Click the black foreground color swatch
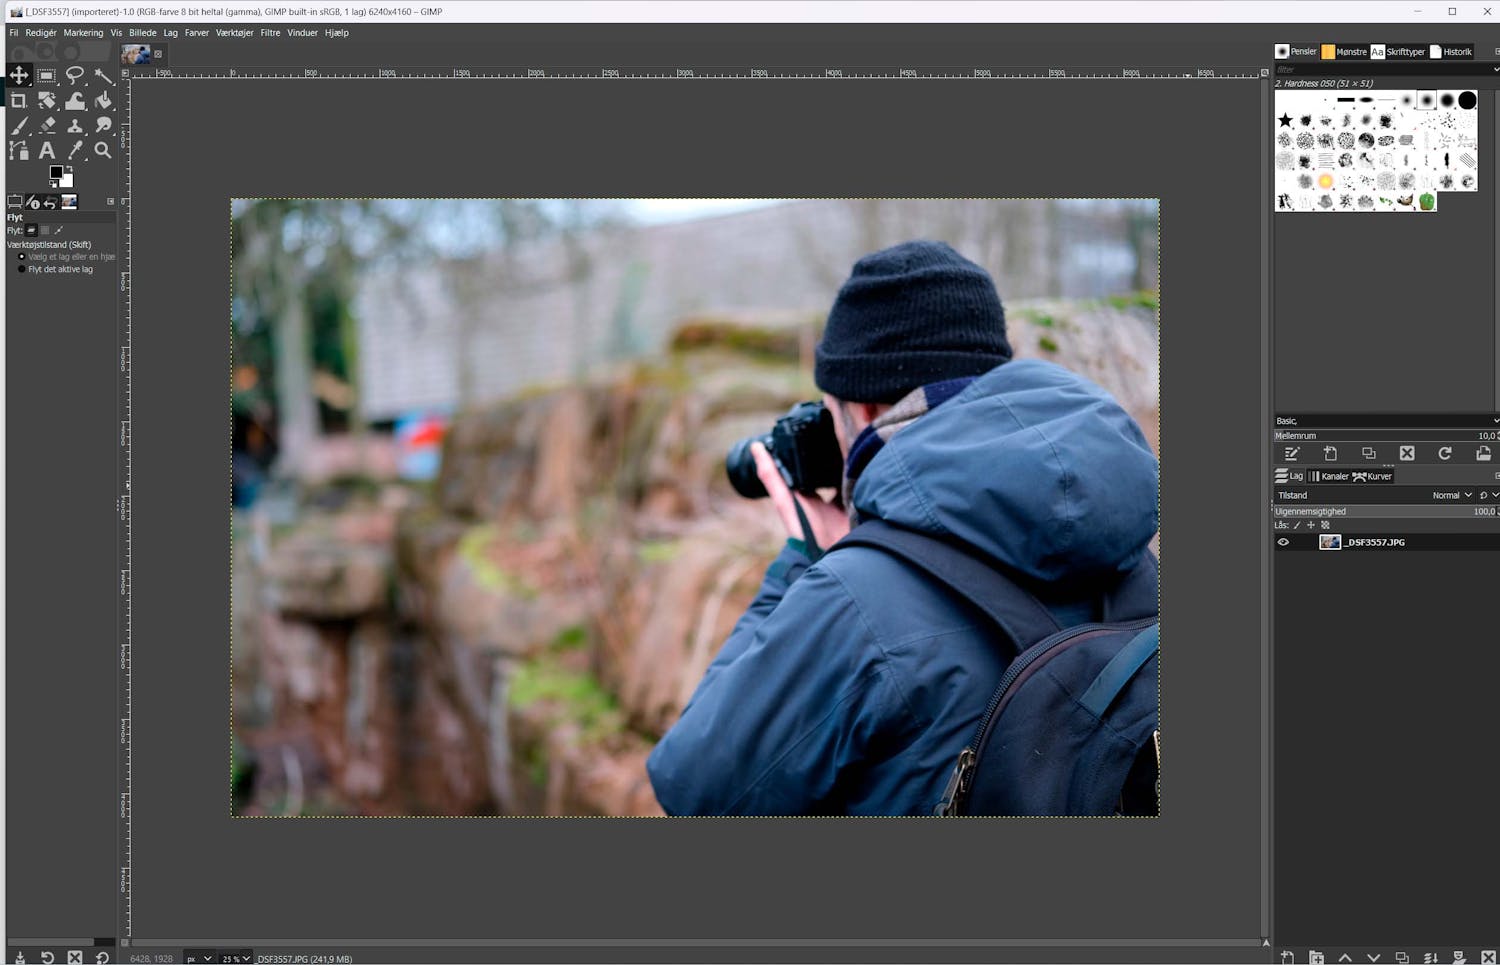This screenshot has height=965, width=1500. [56, 173]
